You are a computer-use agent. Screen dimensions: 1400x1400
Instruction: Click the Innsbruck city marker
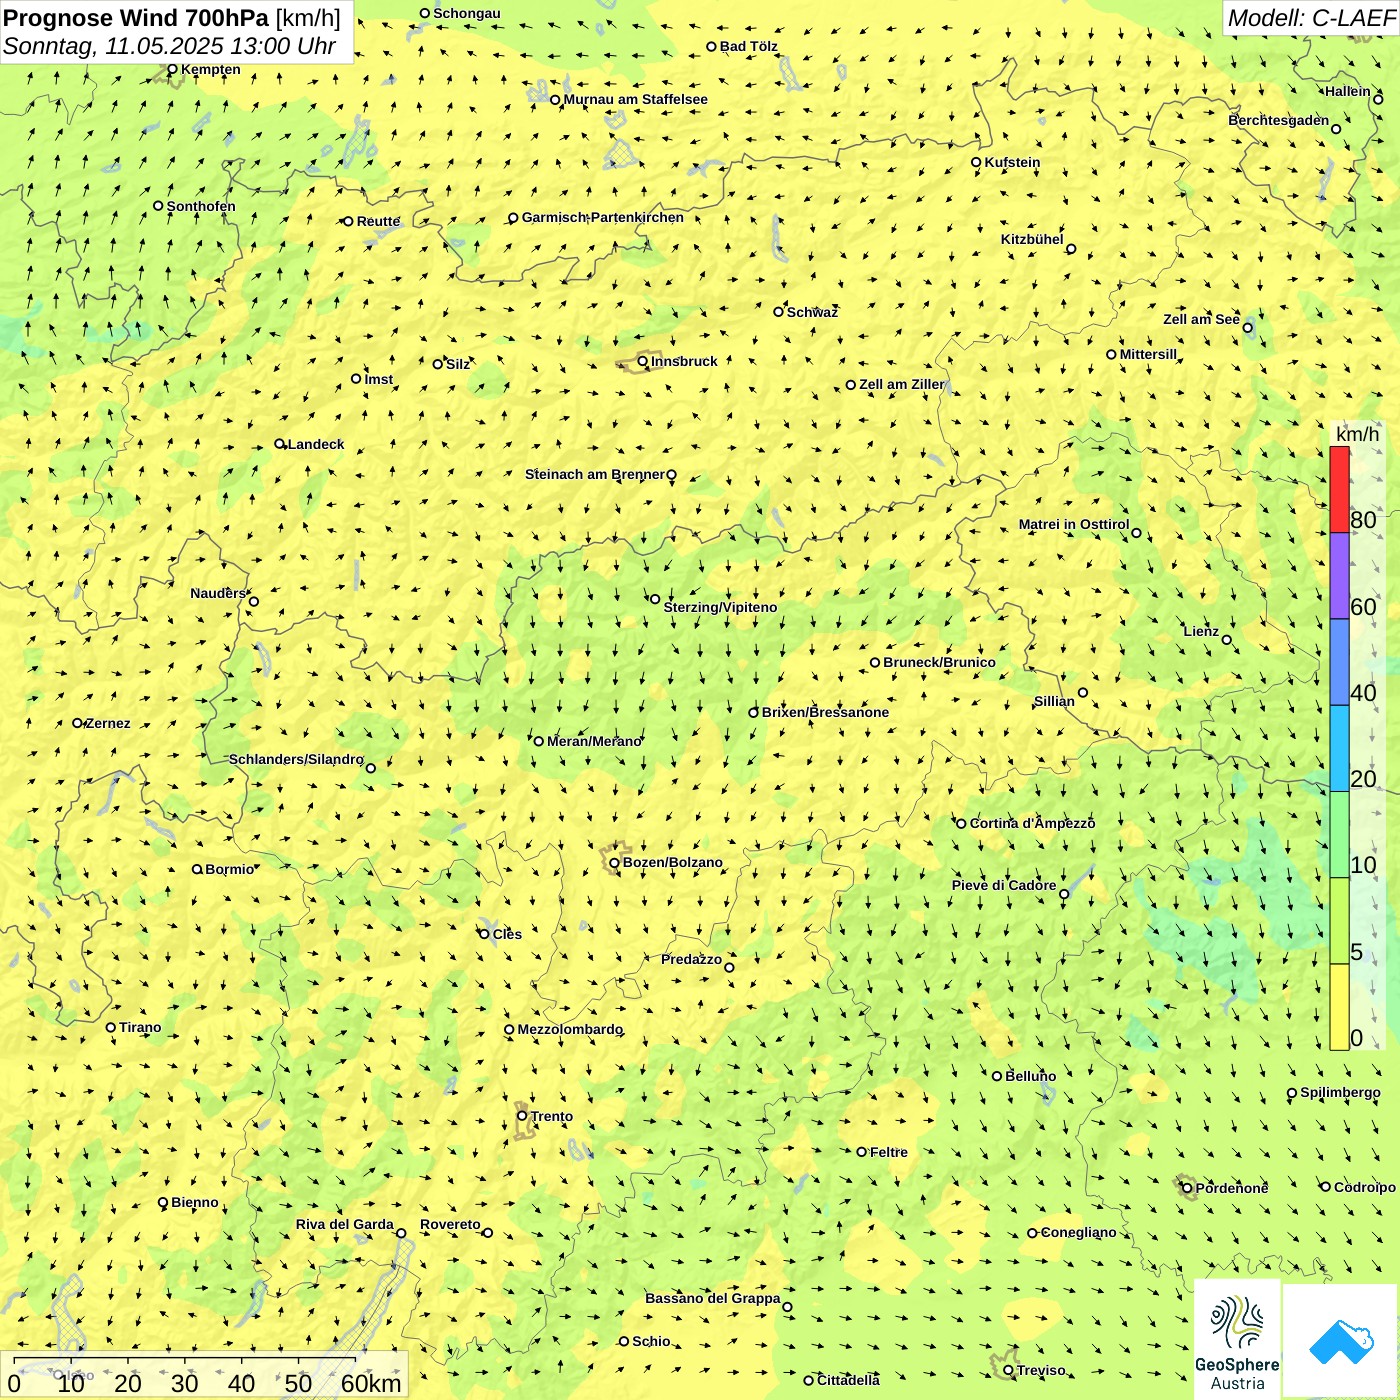click(x=643, y=361)
